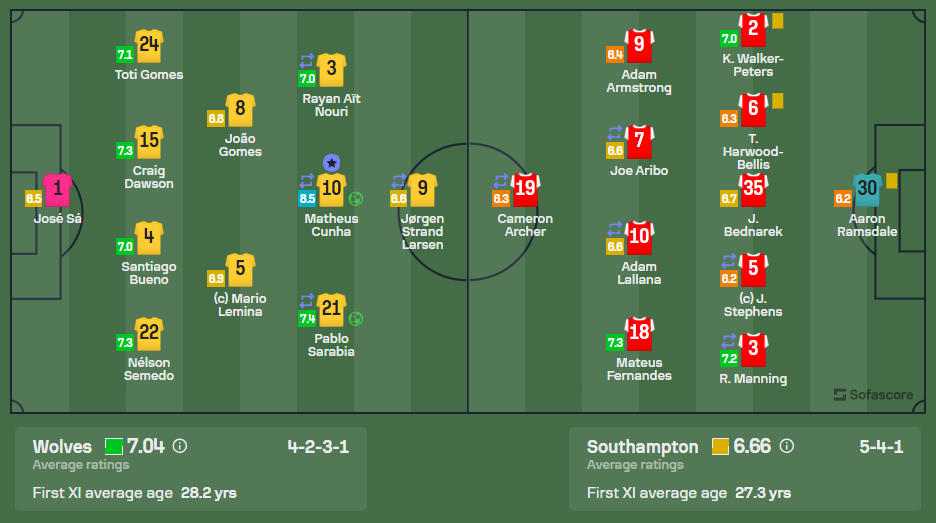Select João Gomes' number 8 shirt

(x=240, y=109)
